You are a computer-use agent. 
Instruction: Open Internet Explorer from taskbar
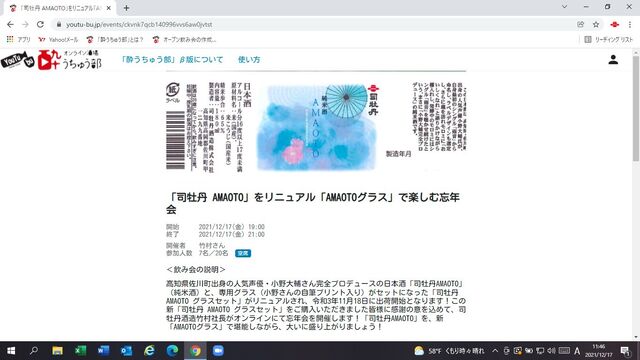[149, 351]
